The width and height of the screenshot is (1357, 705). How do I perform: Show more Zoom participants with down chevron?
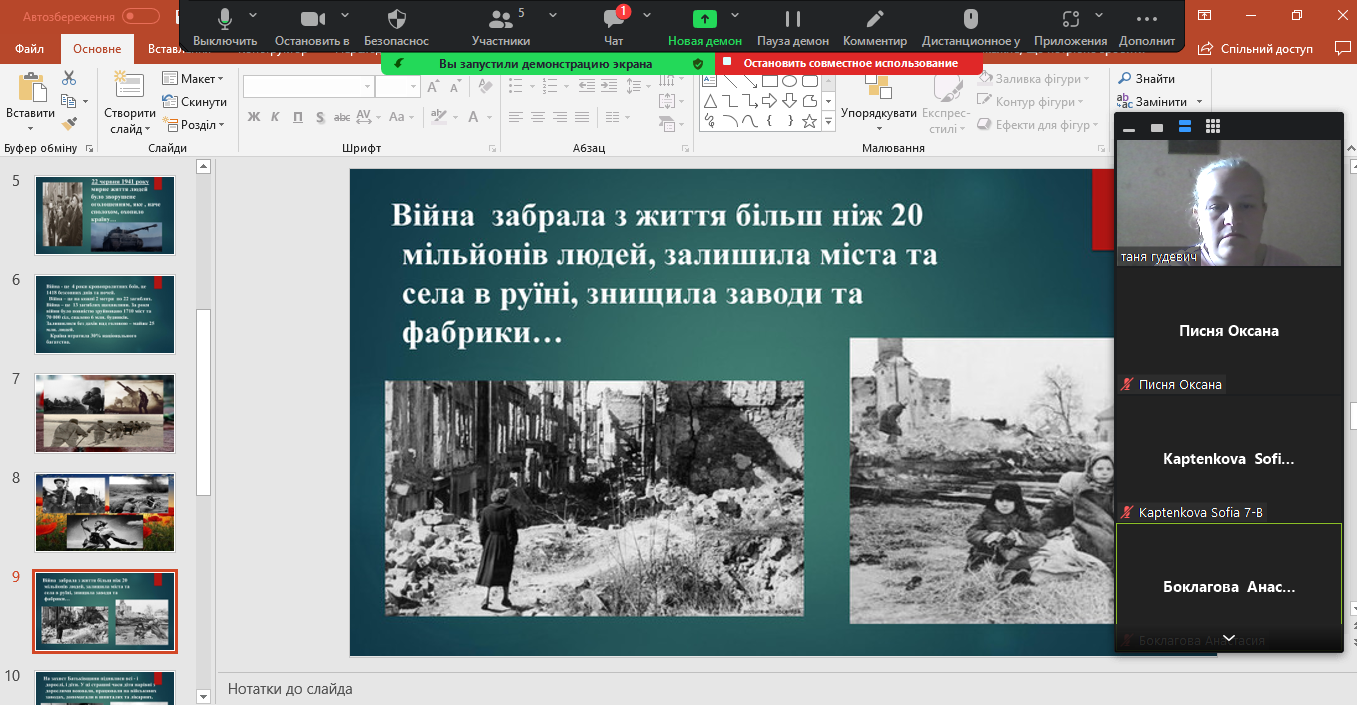[x=1229, y=639]
